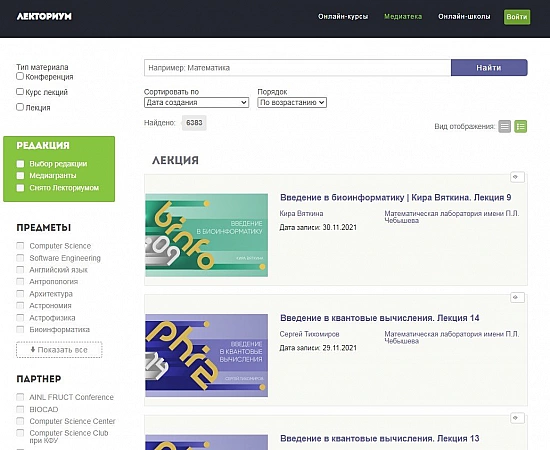Click Дата записи: 29.11.2021 text
This screenshot has height=450, width=550.
[318, 348]
